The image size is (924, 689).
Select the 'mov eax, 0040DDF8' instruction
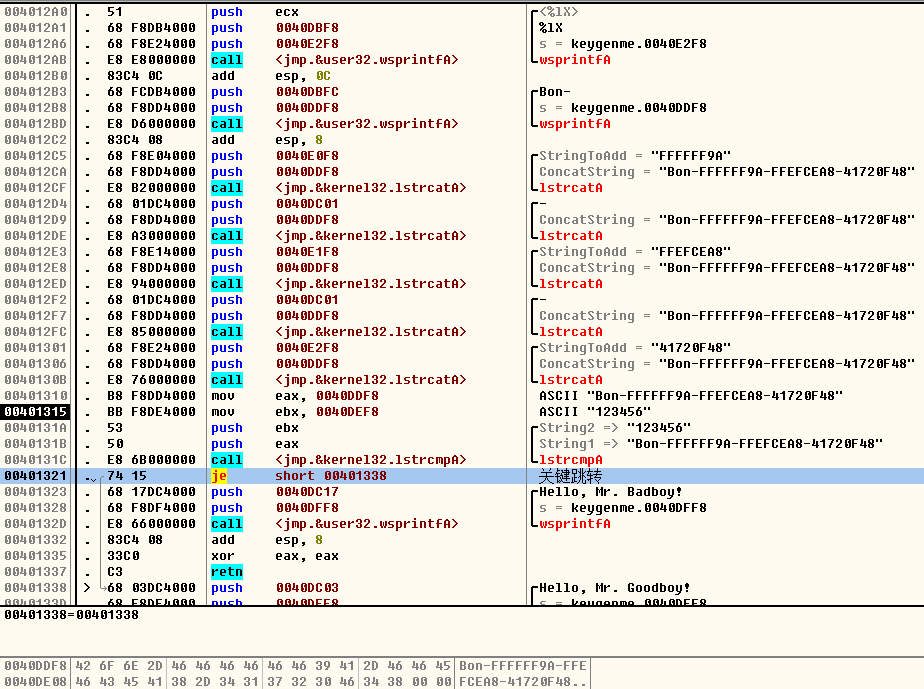click(295, 395)
